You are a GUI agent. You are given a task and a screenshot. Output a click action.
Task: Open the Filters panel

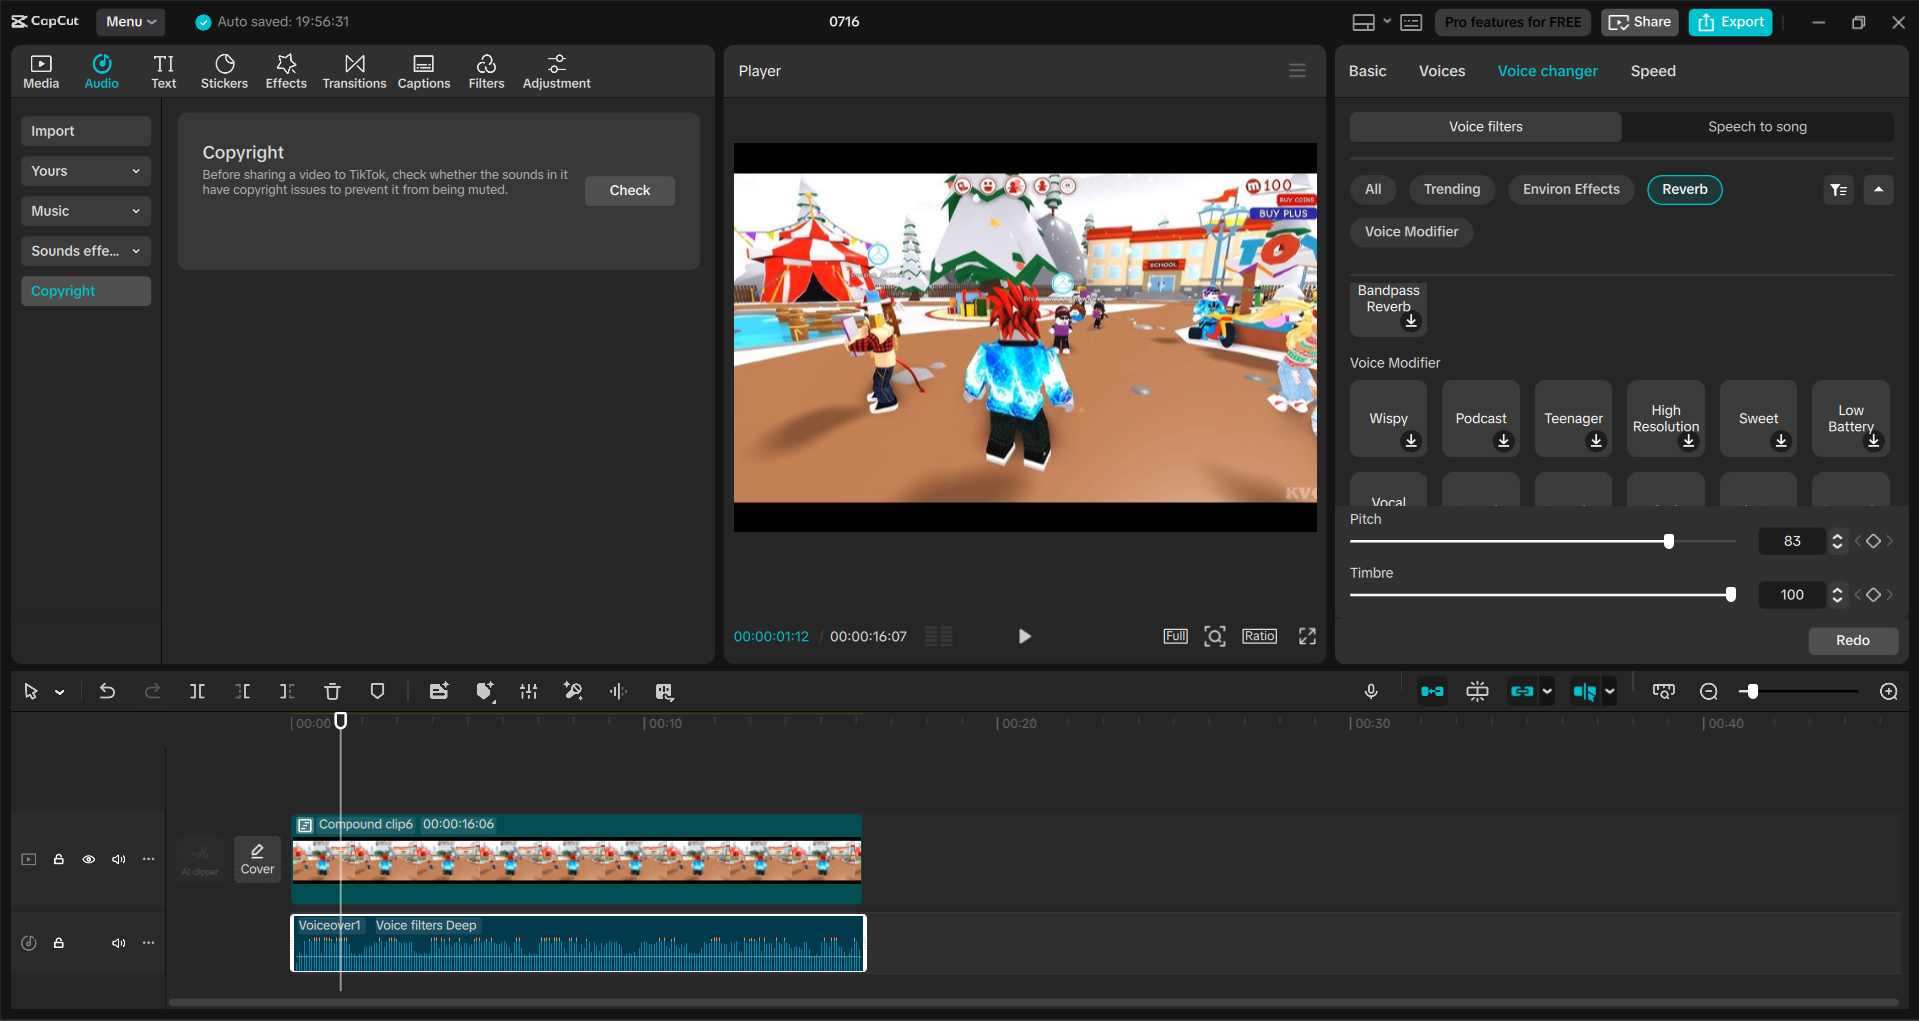(486, 70)
